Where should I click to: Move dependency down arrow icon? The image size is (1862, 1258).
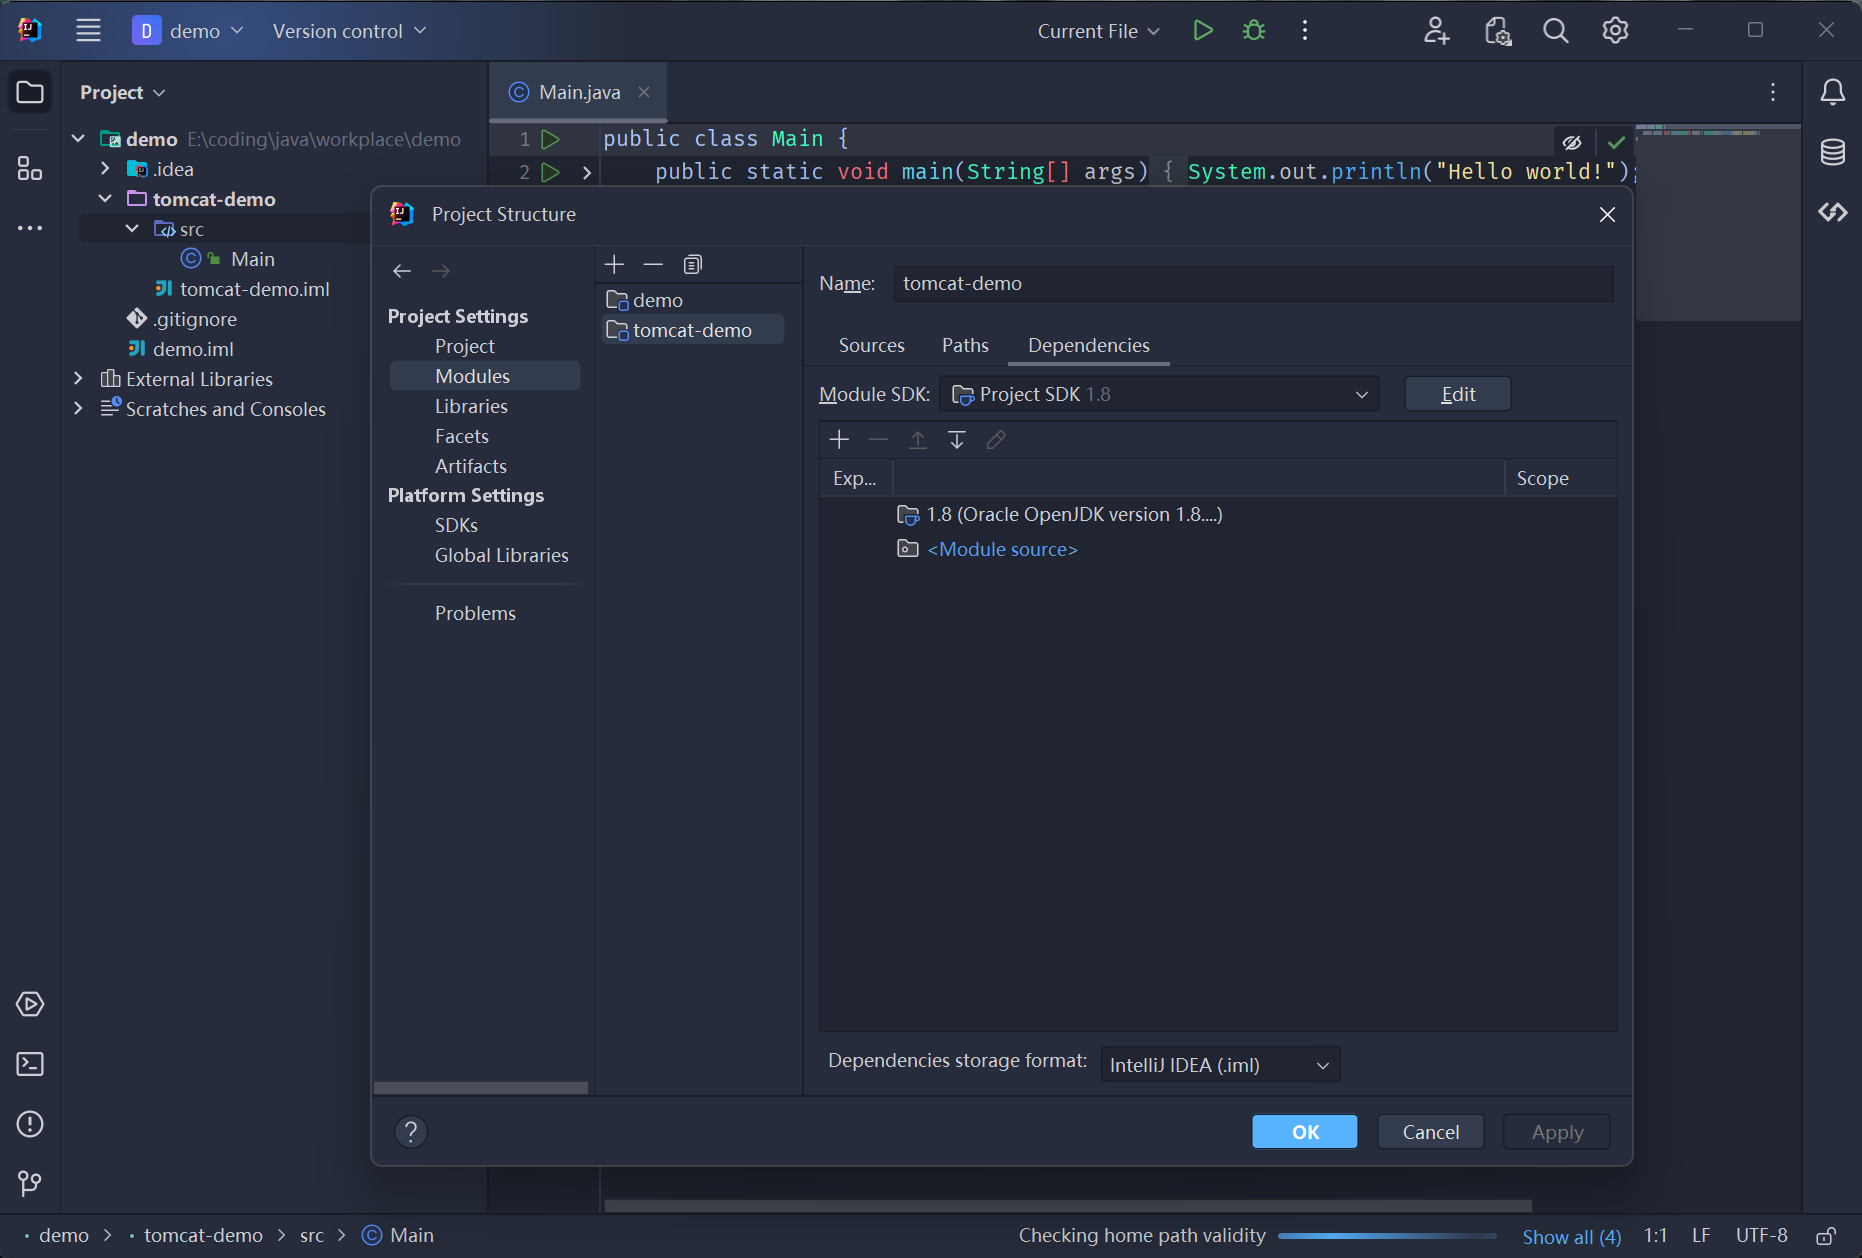click(956, 440)
